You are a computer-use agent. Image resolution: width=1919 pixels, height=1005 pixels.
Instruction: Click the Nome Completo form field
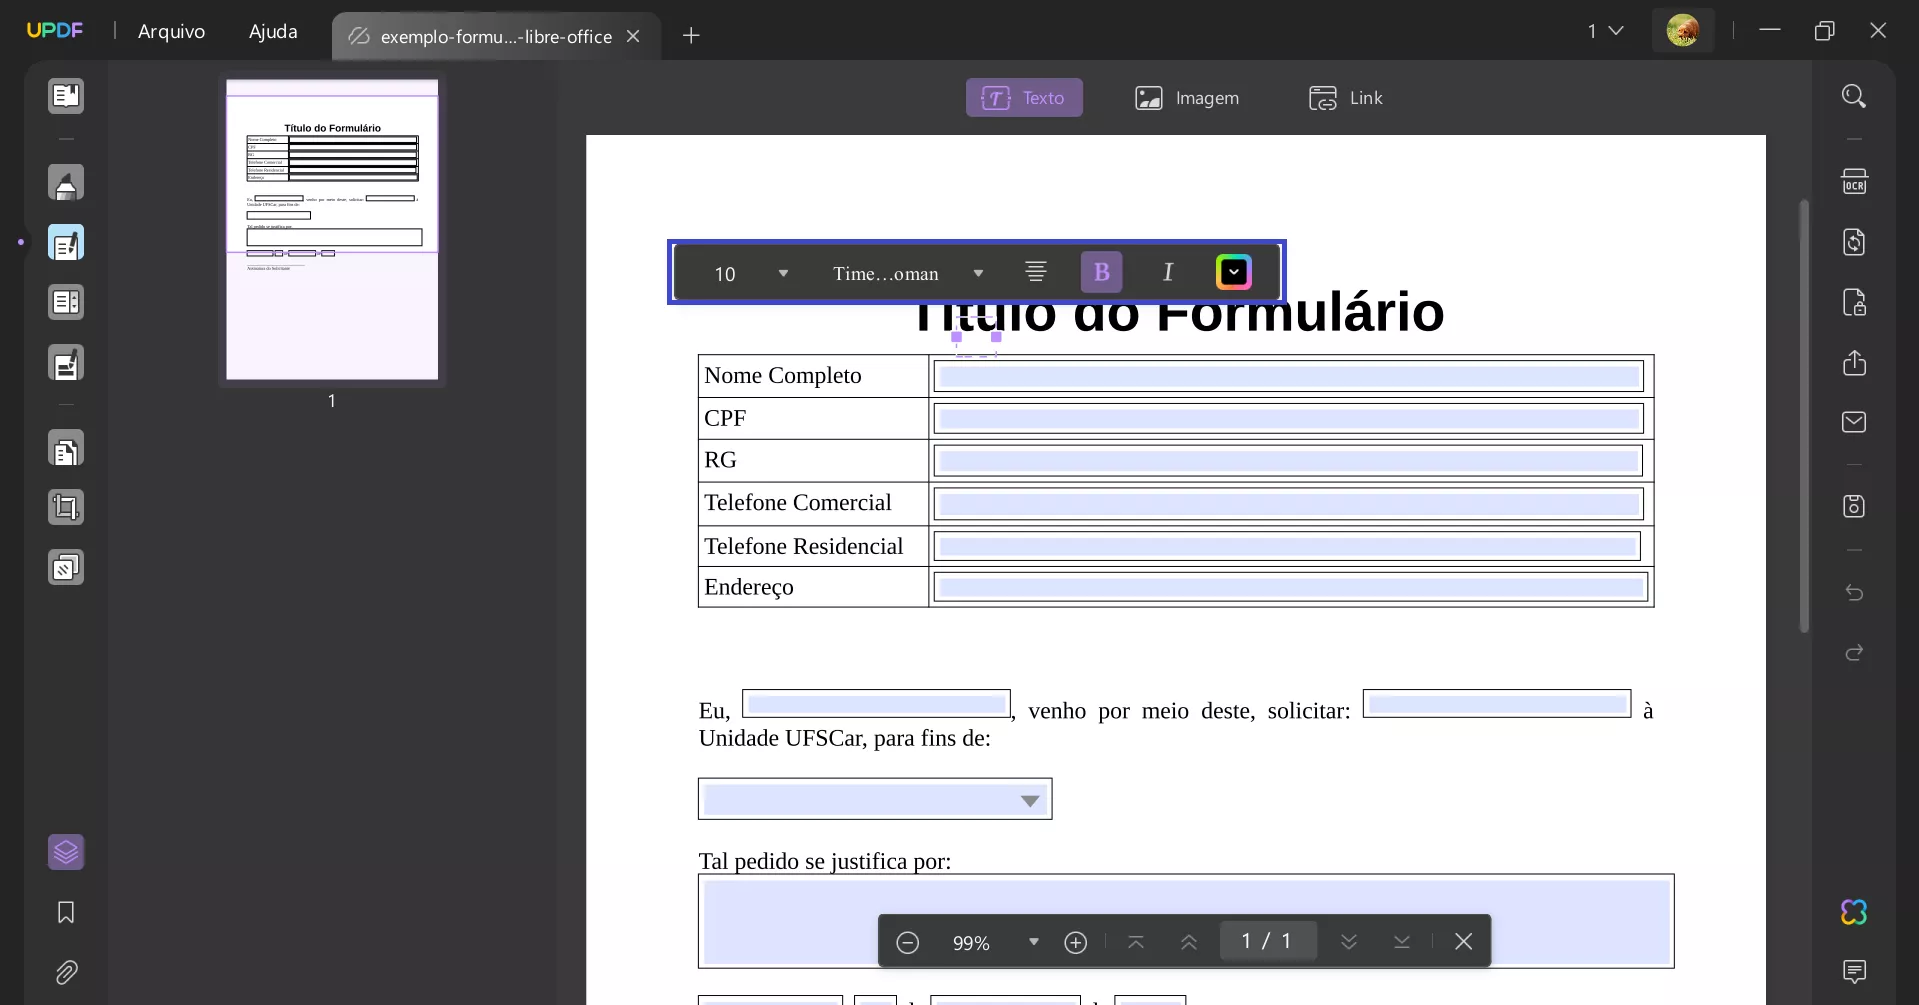coord(1288,376)
